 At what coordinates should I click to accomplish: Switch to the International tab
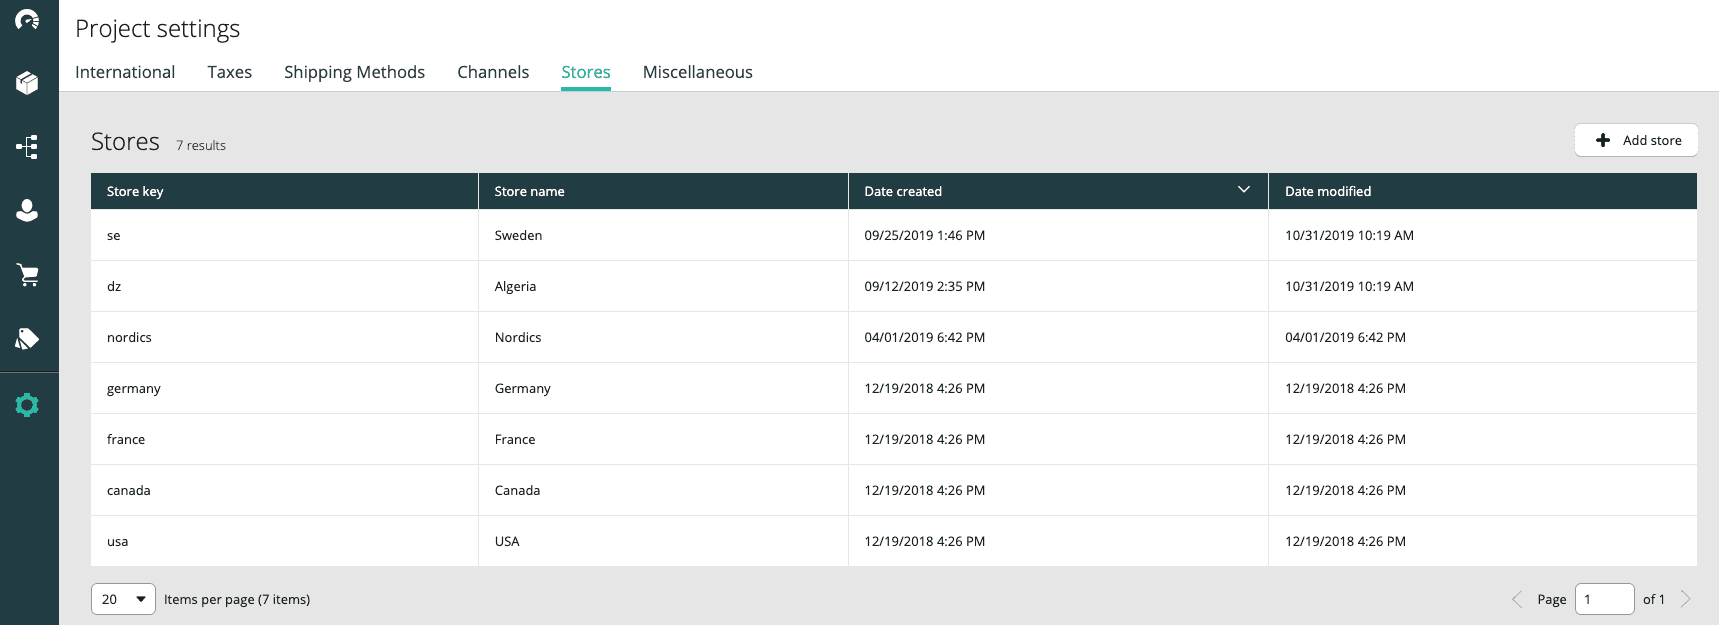[x=125, y=72]
